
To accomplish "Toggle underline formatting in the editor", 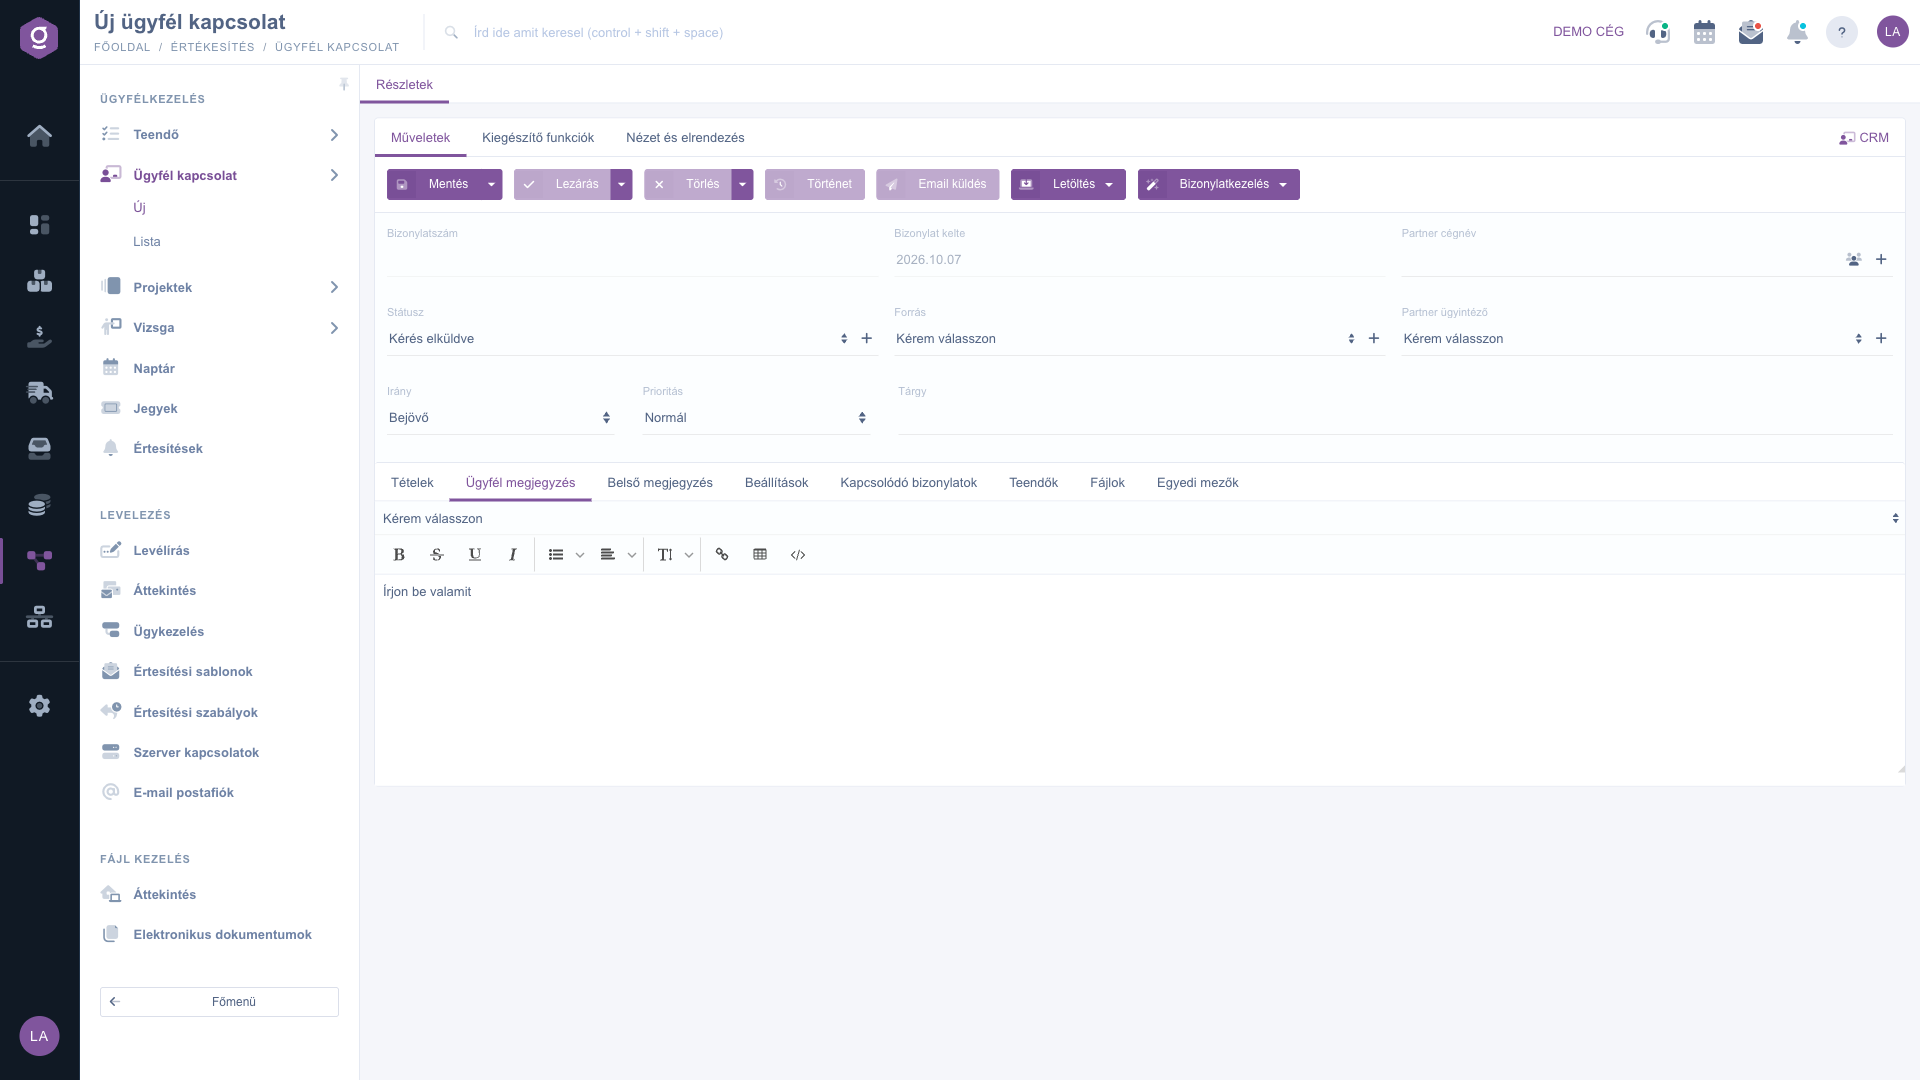I will click(475, 555).
